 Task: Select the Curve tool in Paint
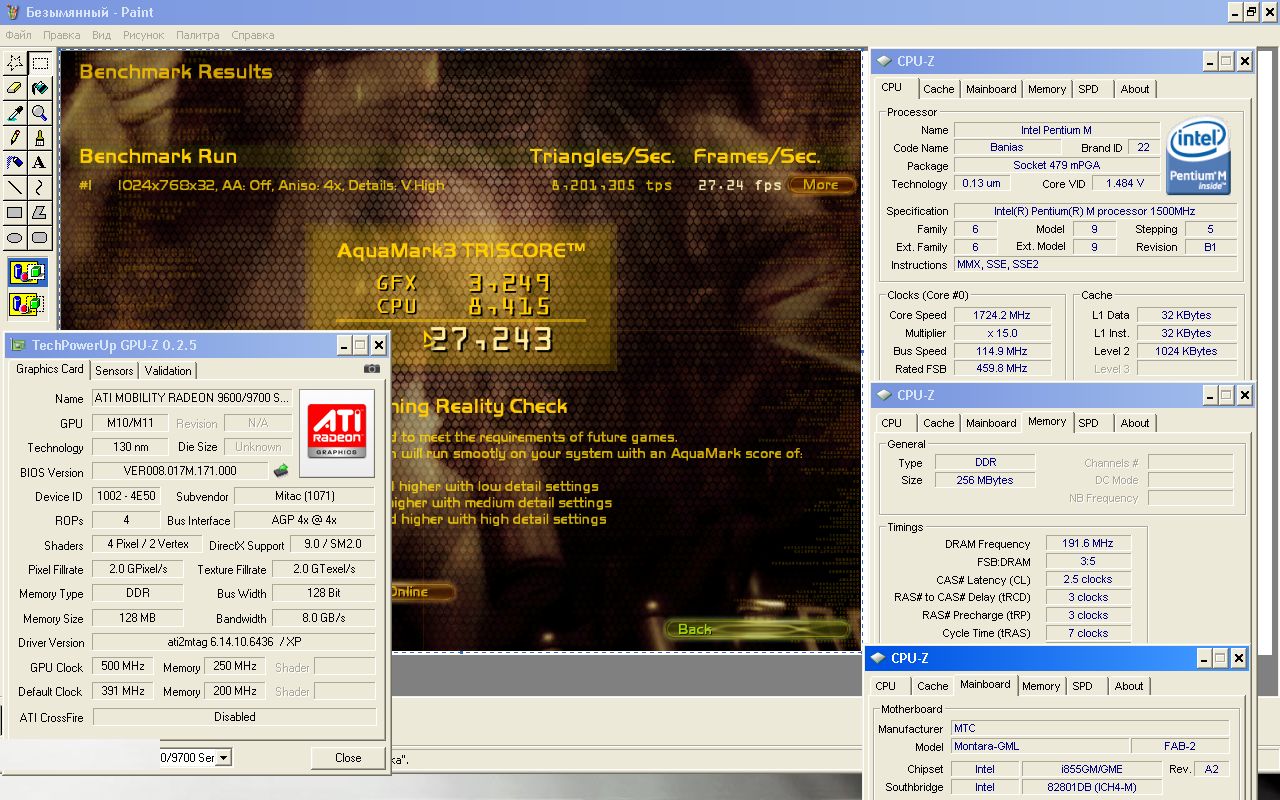[x=40, y=188]
